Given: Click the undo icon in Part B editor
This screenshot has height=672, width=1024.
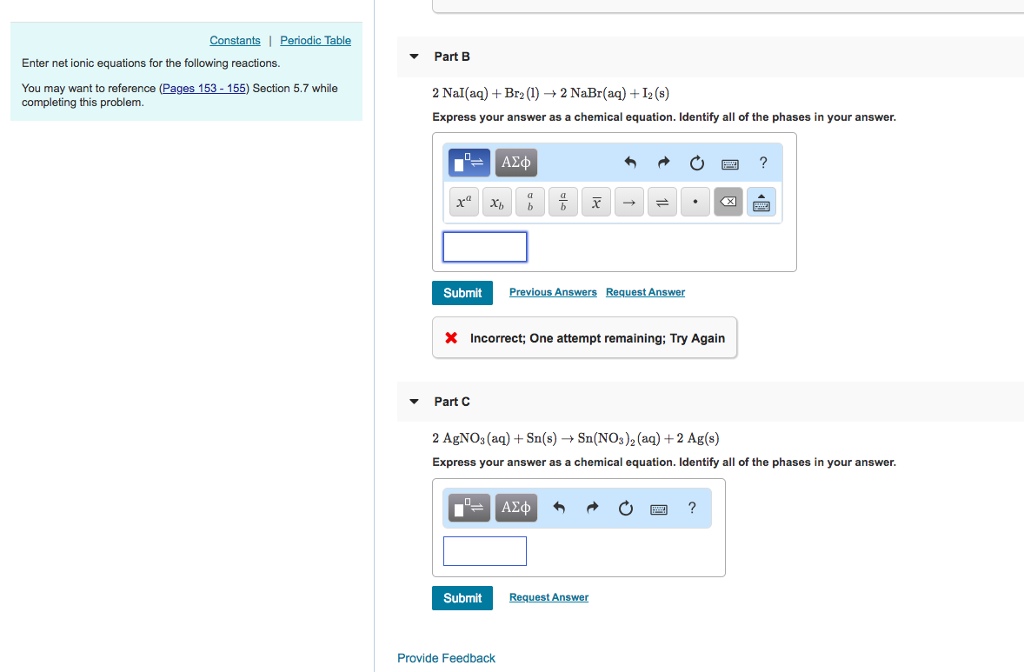Looking at the screenshot, I should point(629,162).
